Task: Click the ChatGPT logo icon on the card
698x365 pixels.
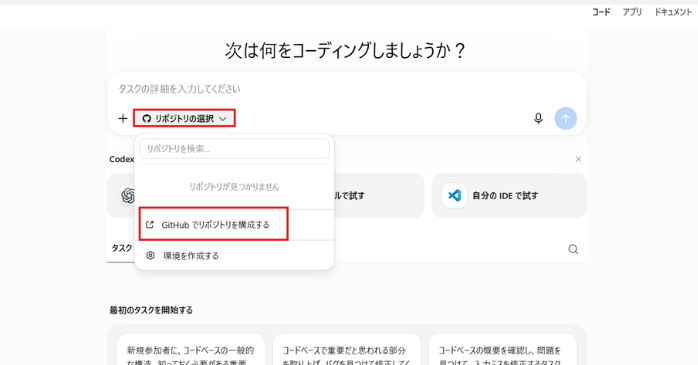Action: pos(128,195)
